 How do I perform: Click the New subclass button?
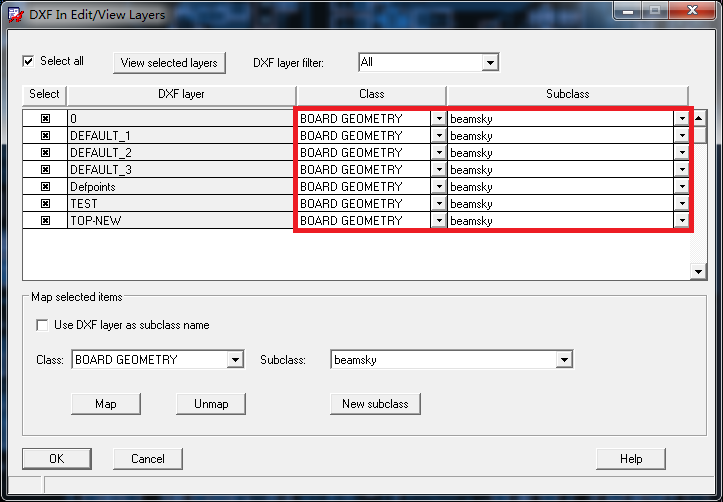pos(375,404)
